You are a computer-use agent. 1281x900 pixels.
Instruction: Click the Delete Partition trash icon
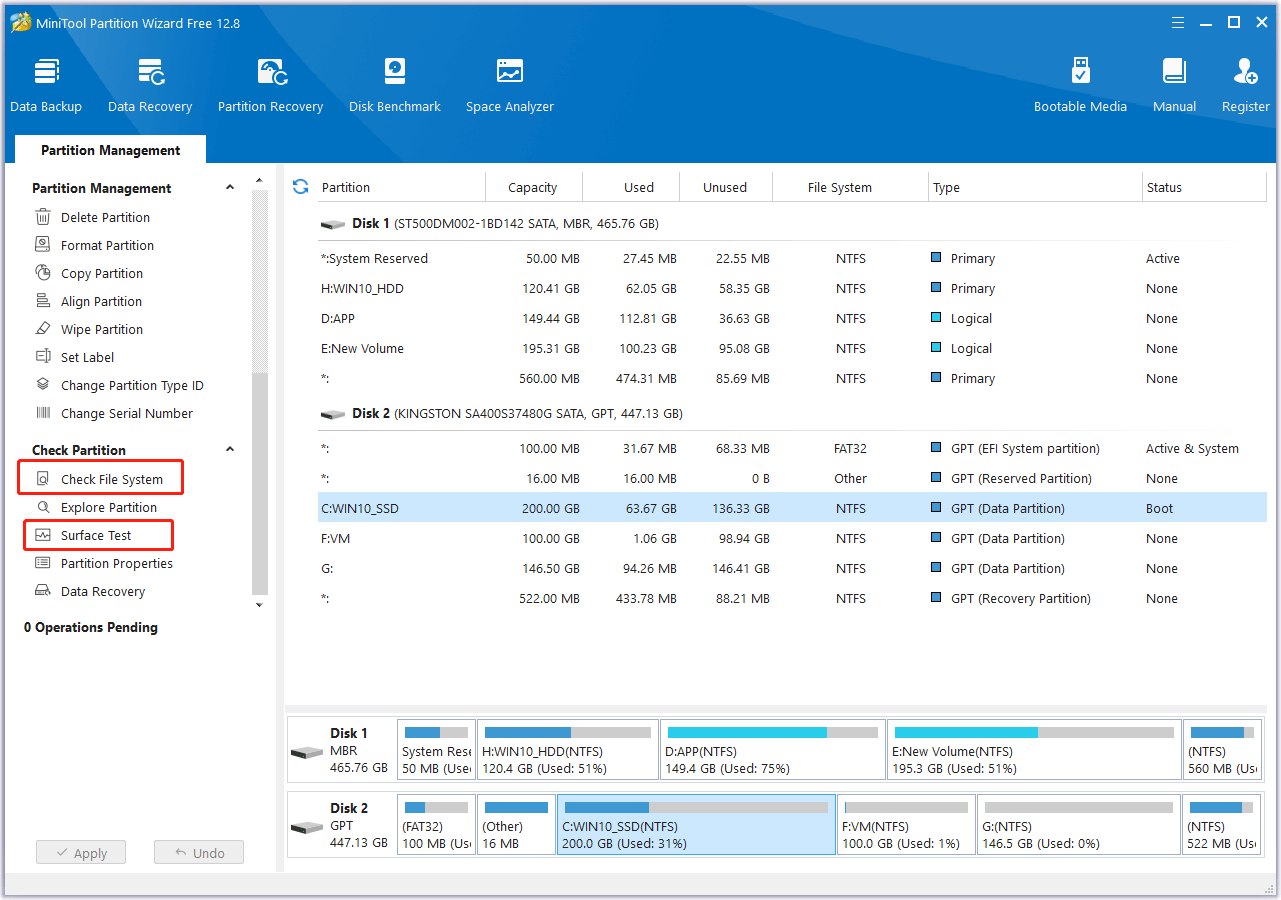(x=43, y=217)
